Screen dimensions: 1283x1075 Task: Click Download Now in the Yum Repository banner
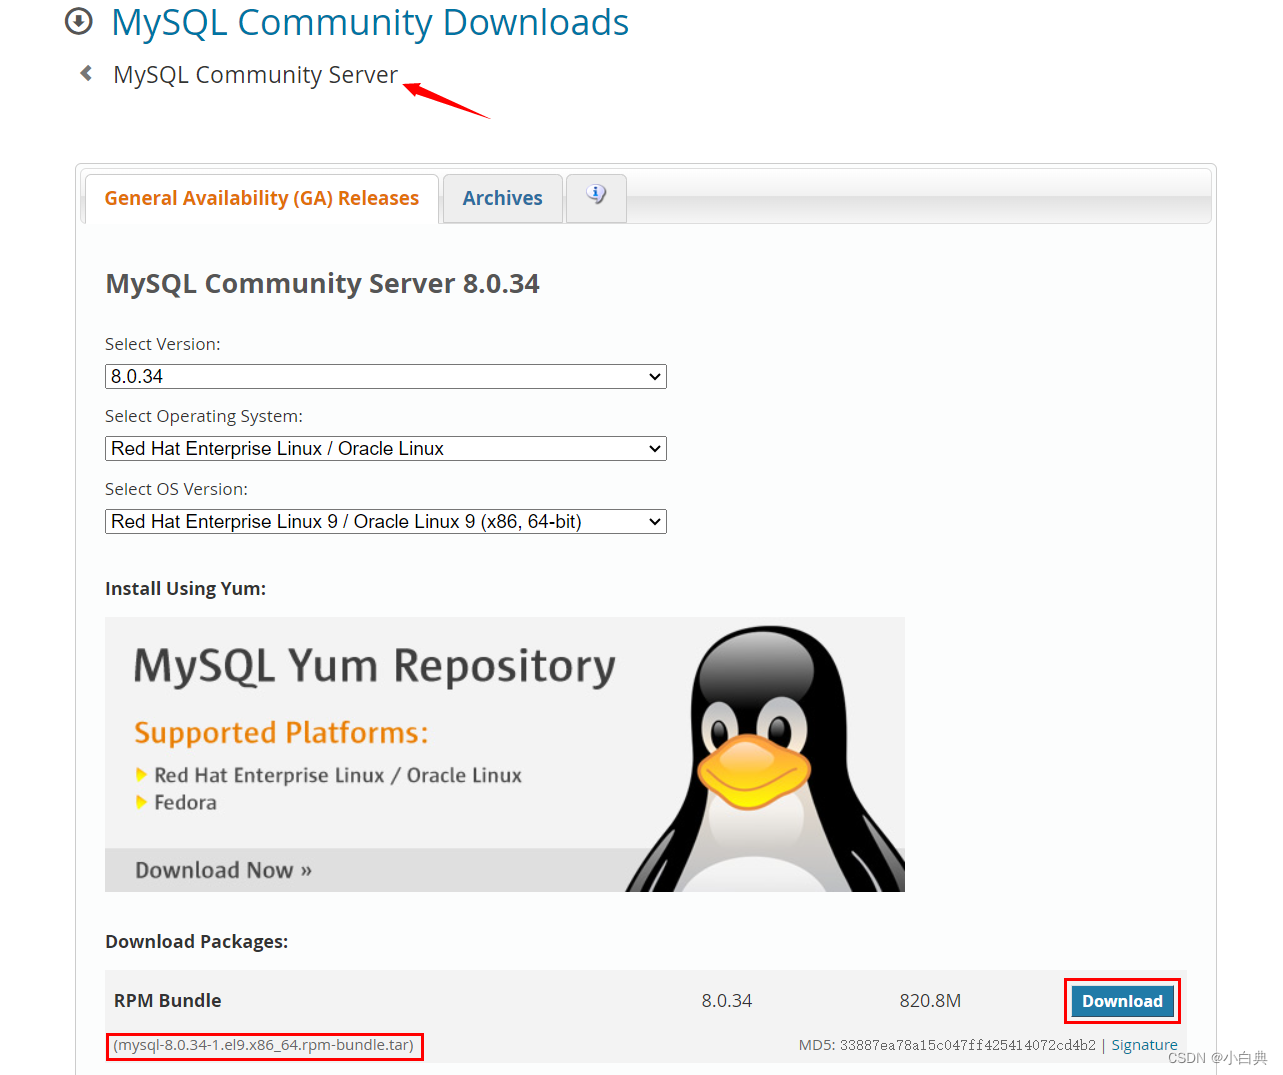click(224, 870)
